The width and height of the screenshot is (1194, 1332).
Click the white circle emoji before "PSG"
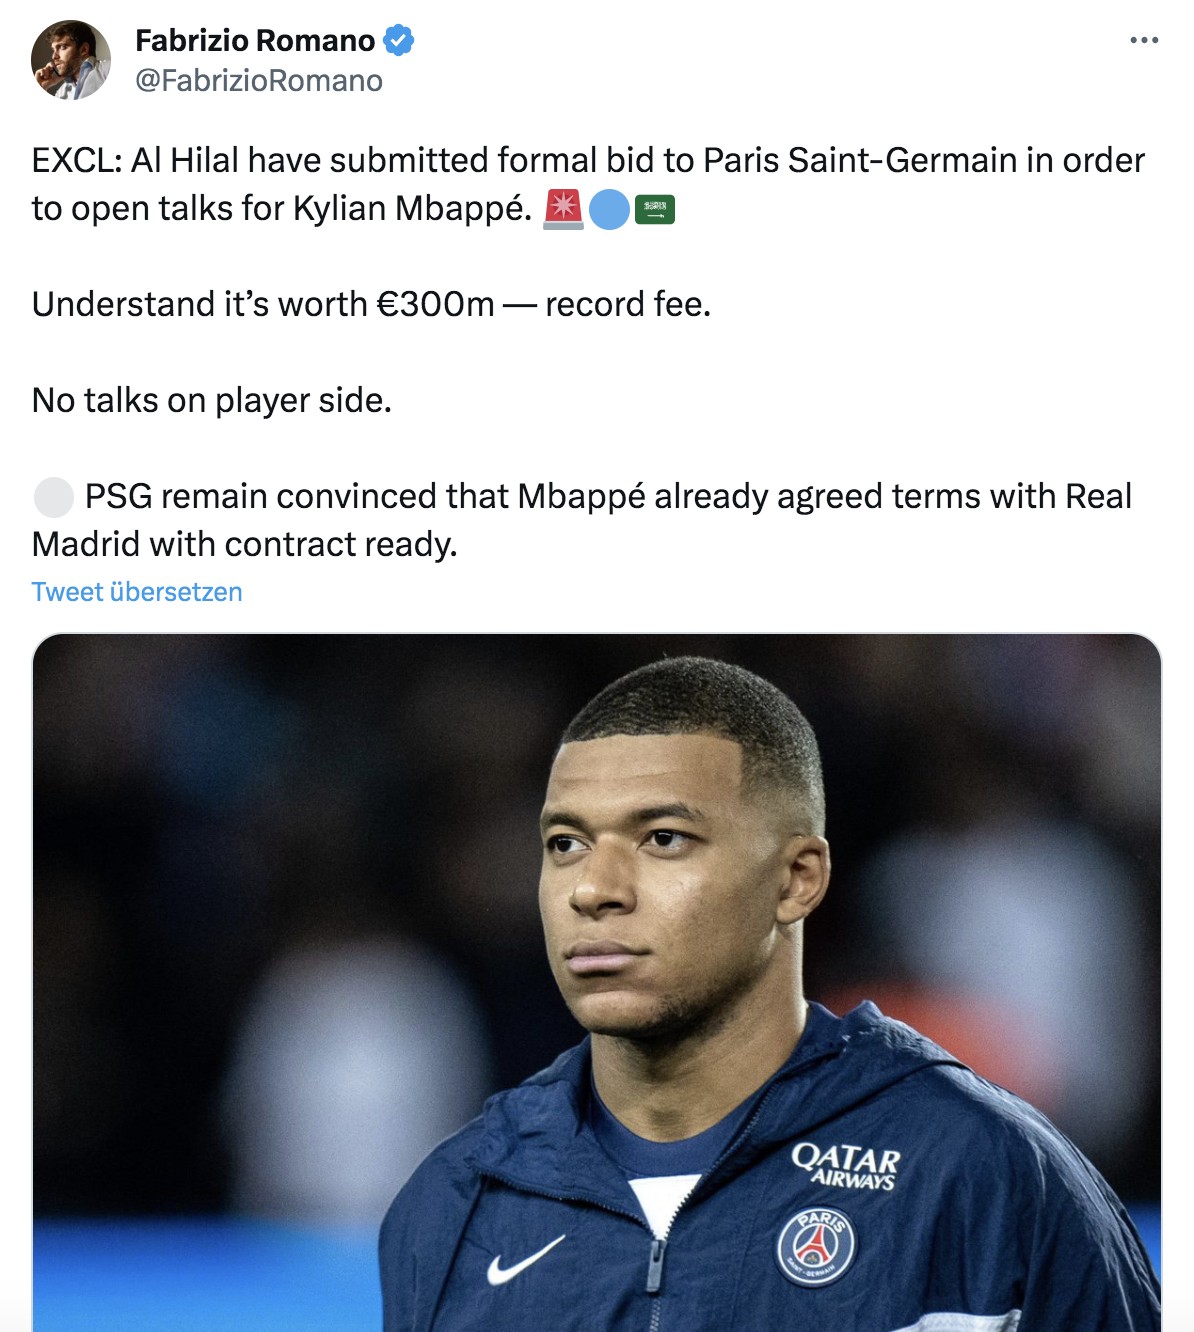point(54,497)
